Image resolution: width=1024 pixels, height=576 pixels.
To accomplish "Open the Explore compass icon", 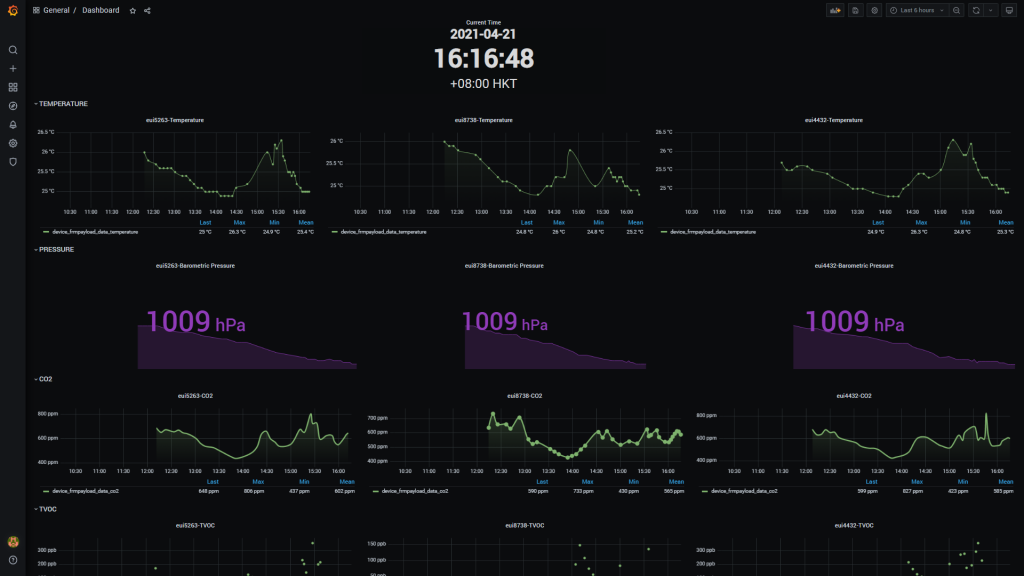I will [x=13, y=106].
